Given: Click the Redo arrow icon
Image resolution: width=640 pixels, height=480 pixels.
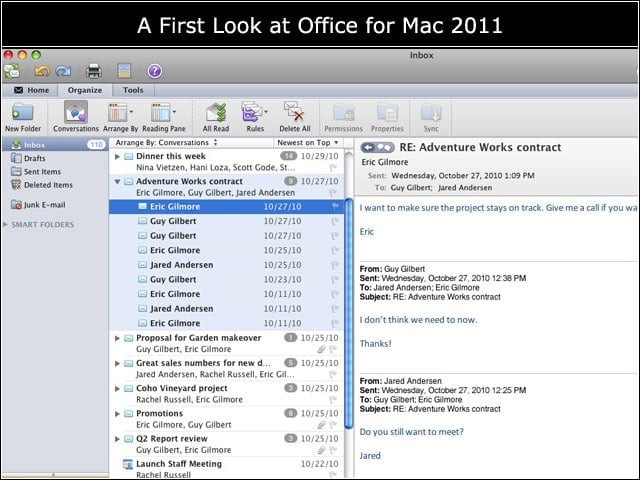Looking at the screenshot, I should pyautogui.click(x=63, y=71).
